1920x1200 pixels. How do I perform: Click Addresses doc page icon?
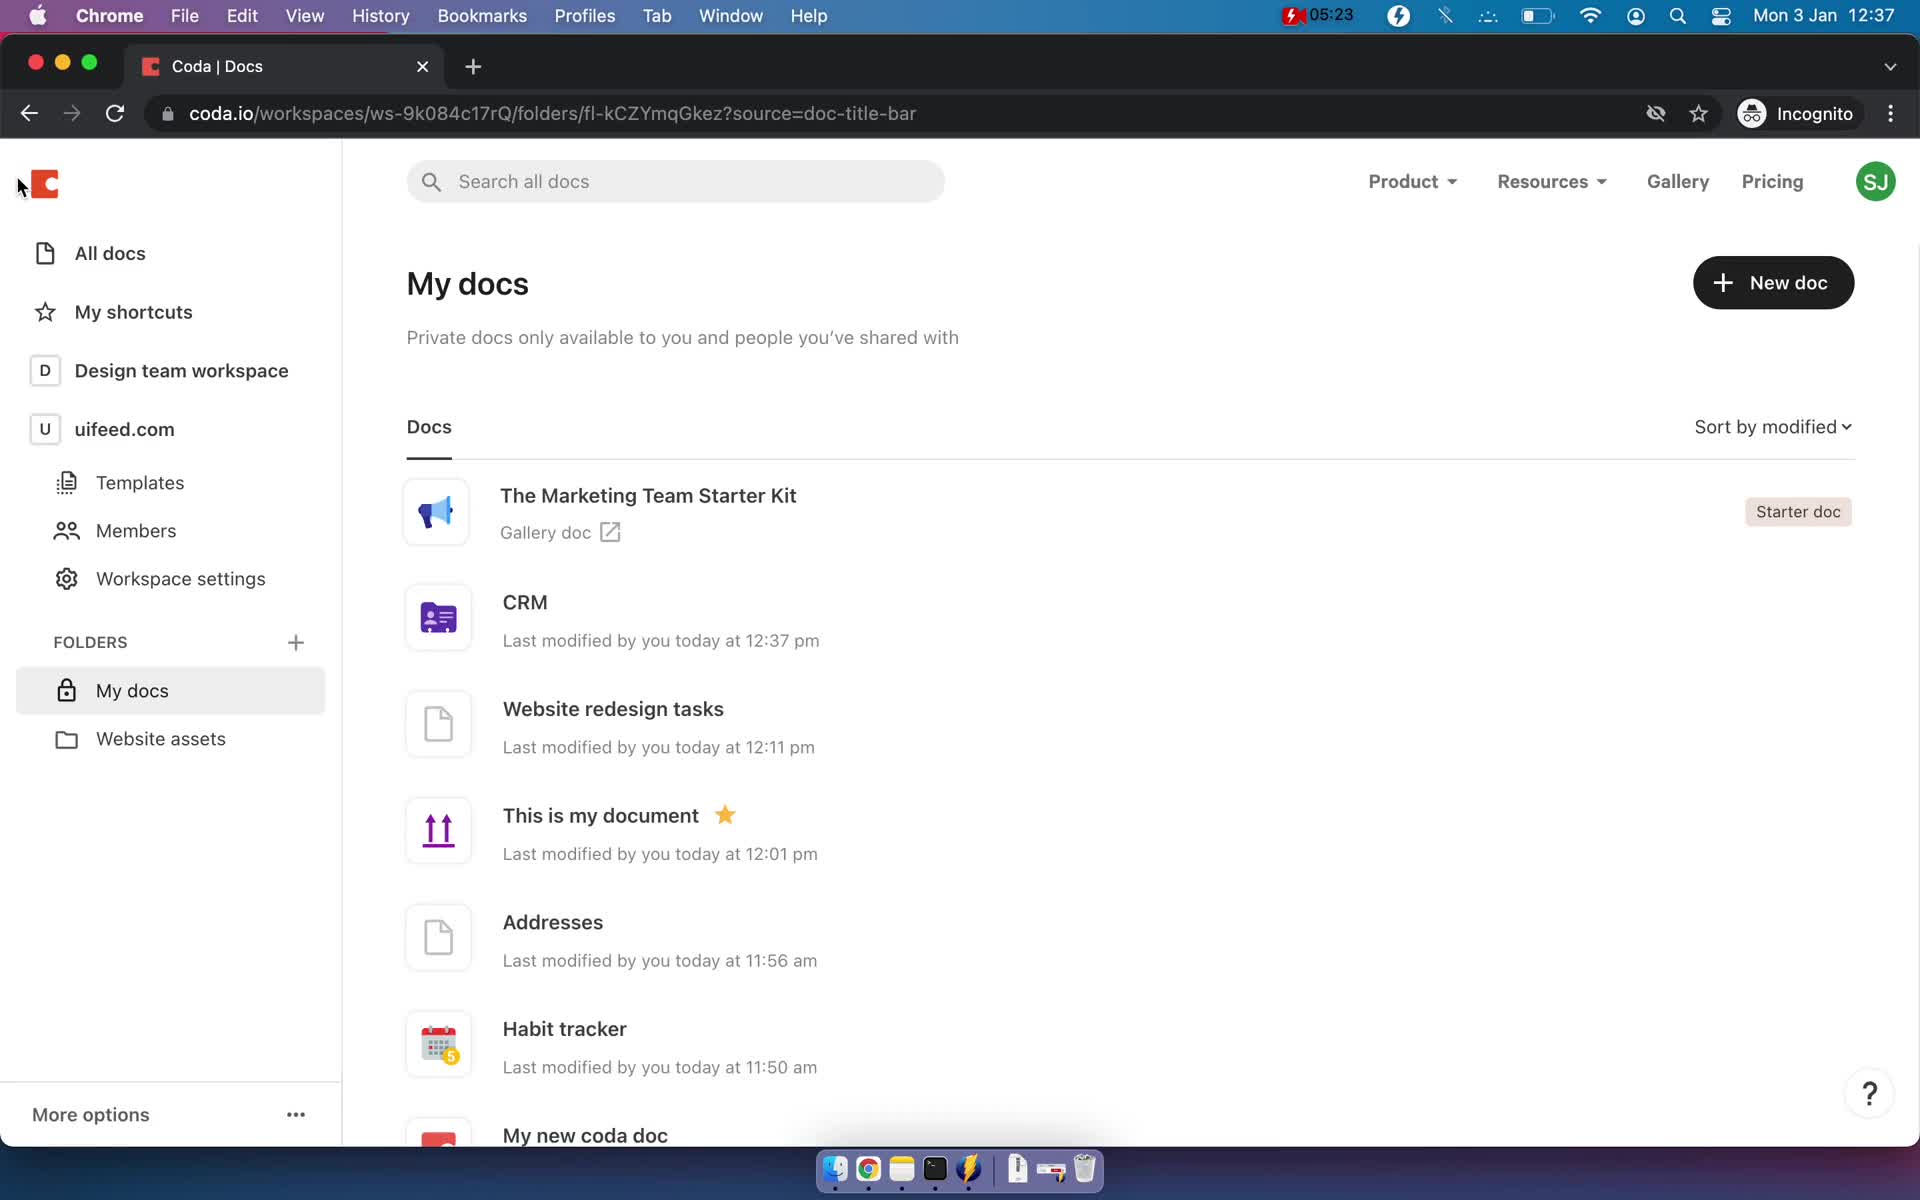(x=438, y=938)
